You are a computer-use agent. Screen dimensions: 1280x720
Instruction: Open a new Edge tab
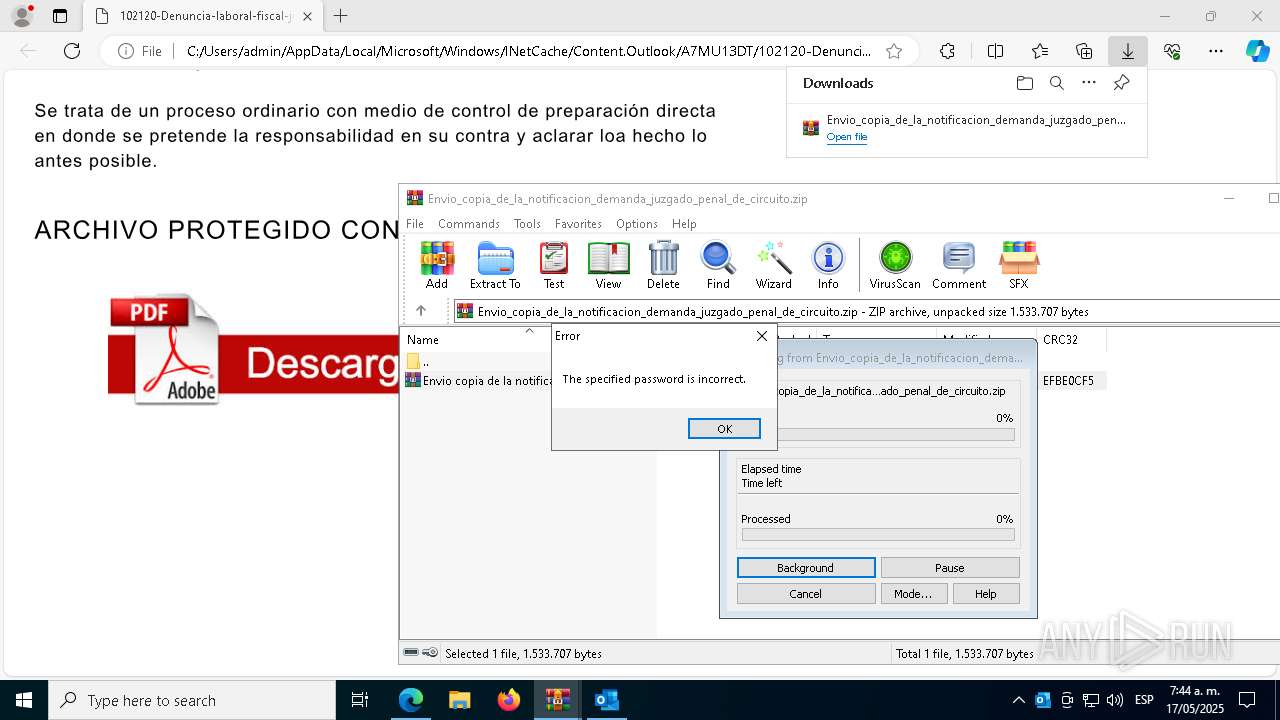coord(340,16)
